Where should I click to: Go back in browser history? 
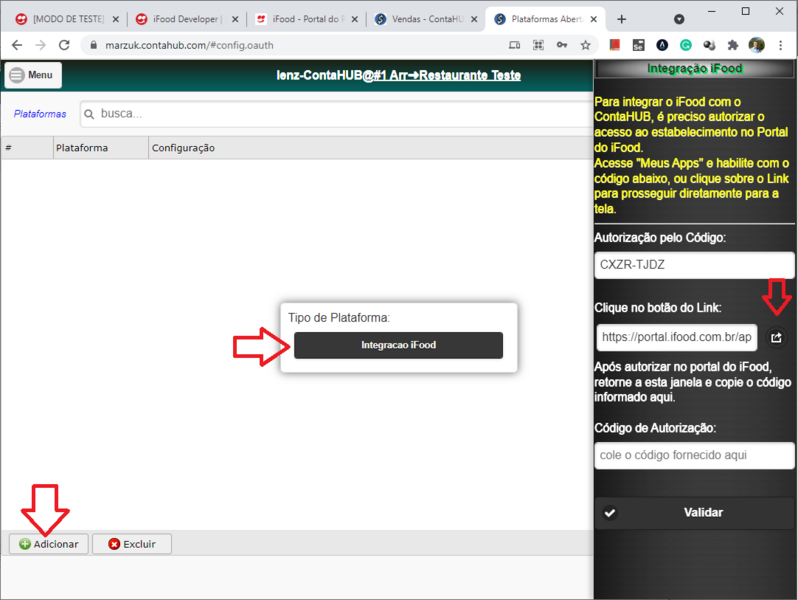click(17, 45)
